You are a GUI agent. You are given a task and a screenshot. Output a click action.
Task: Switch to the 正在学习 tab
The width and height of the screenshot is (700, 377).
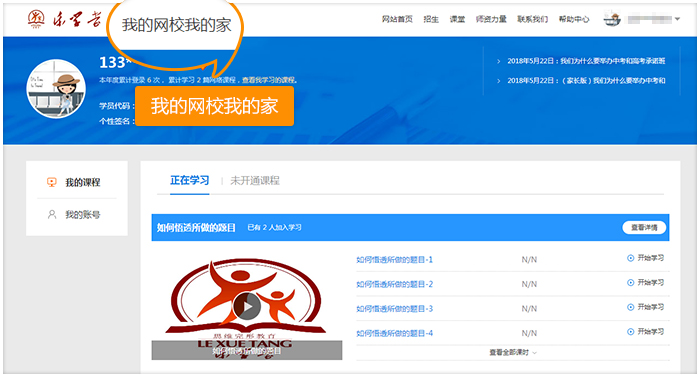pos(190,180)
